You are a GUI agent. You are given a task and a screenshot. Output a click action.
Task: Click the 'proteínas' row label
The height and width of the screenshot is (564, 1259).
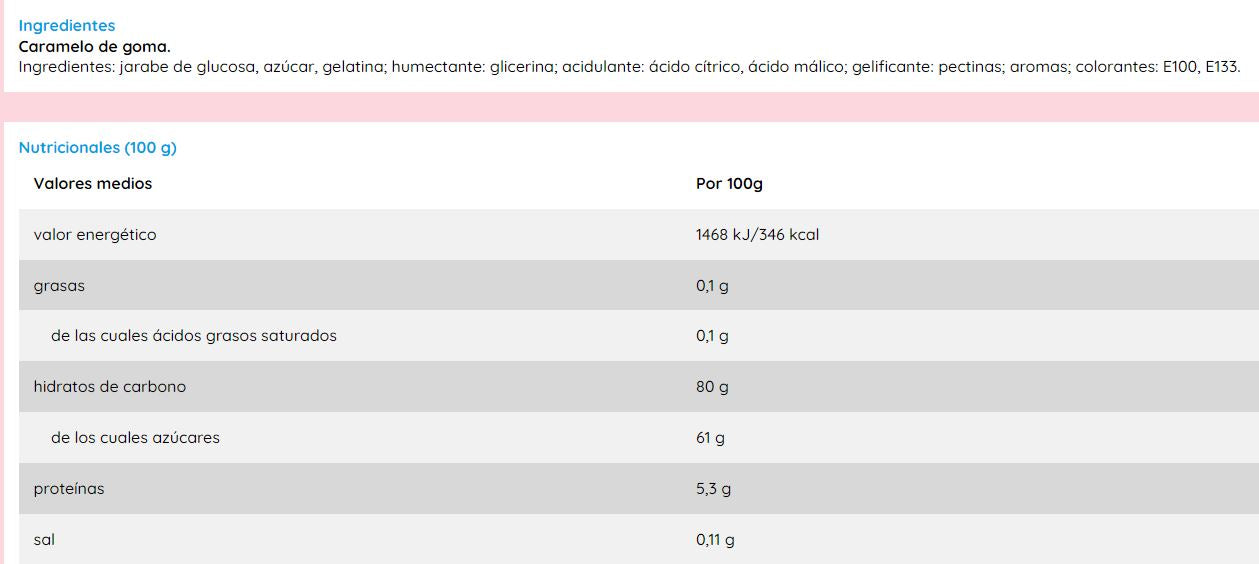point(69,489)
